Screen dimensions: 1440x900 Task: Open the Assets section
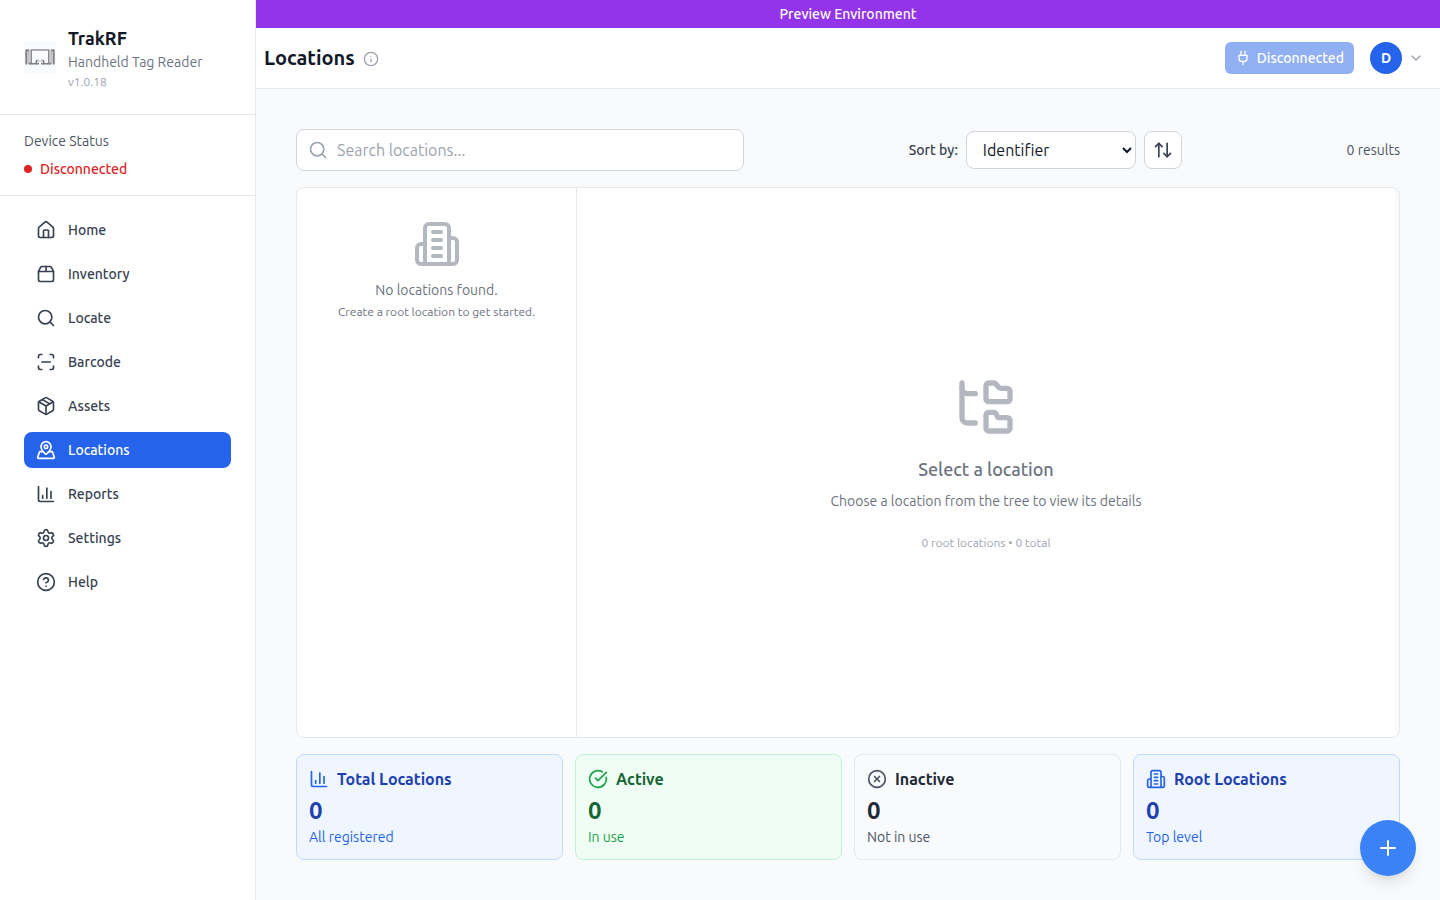tap(90, 405)
